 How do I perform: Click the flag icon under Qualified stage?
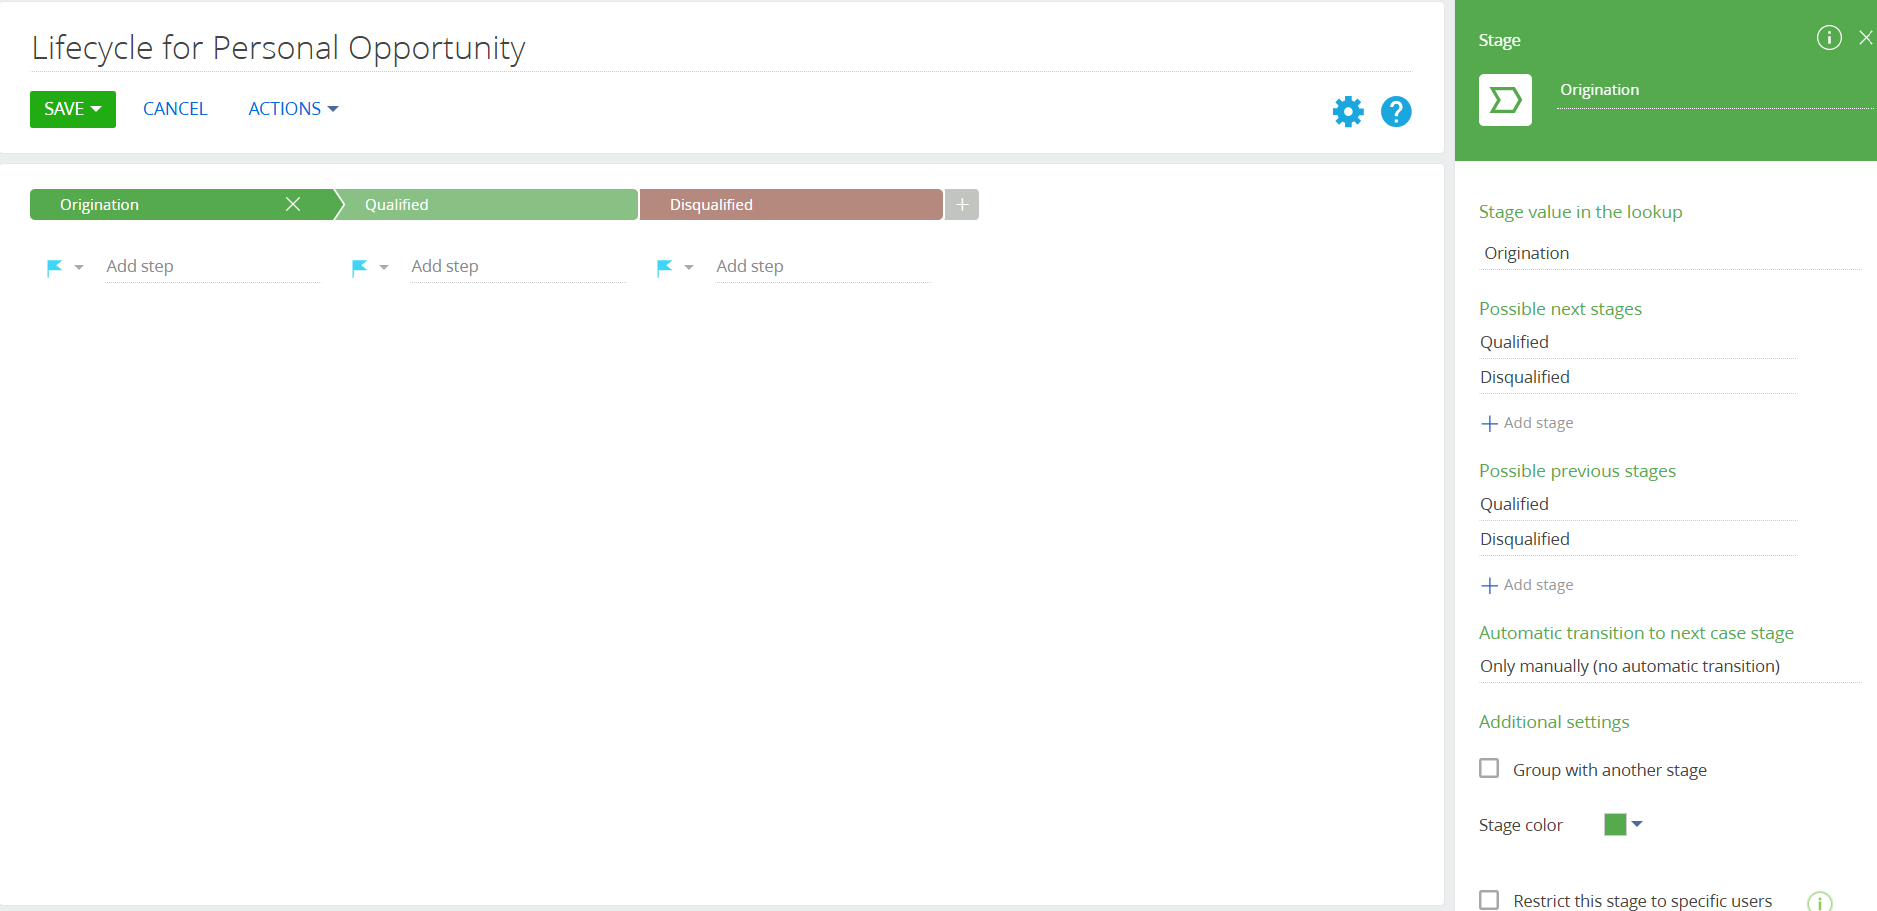[x=360, y=267]
